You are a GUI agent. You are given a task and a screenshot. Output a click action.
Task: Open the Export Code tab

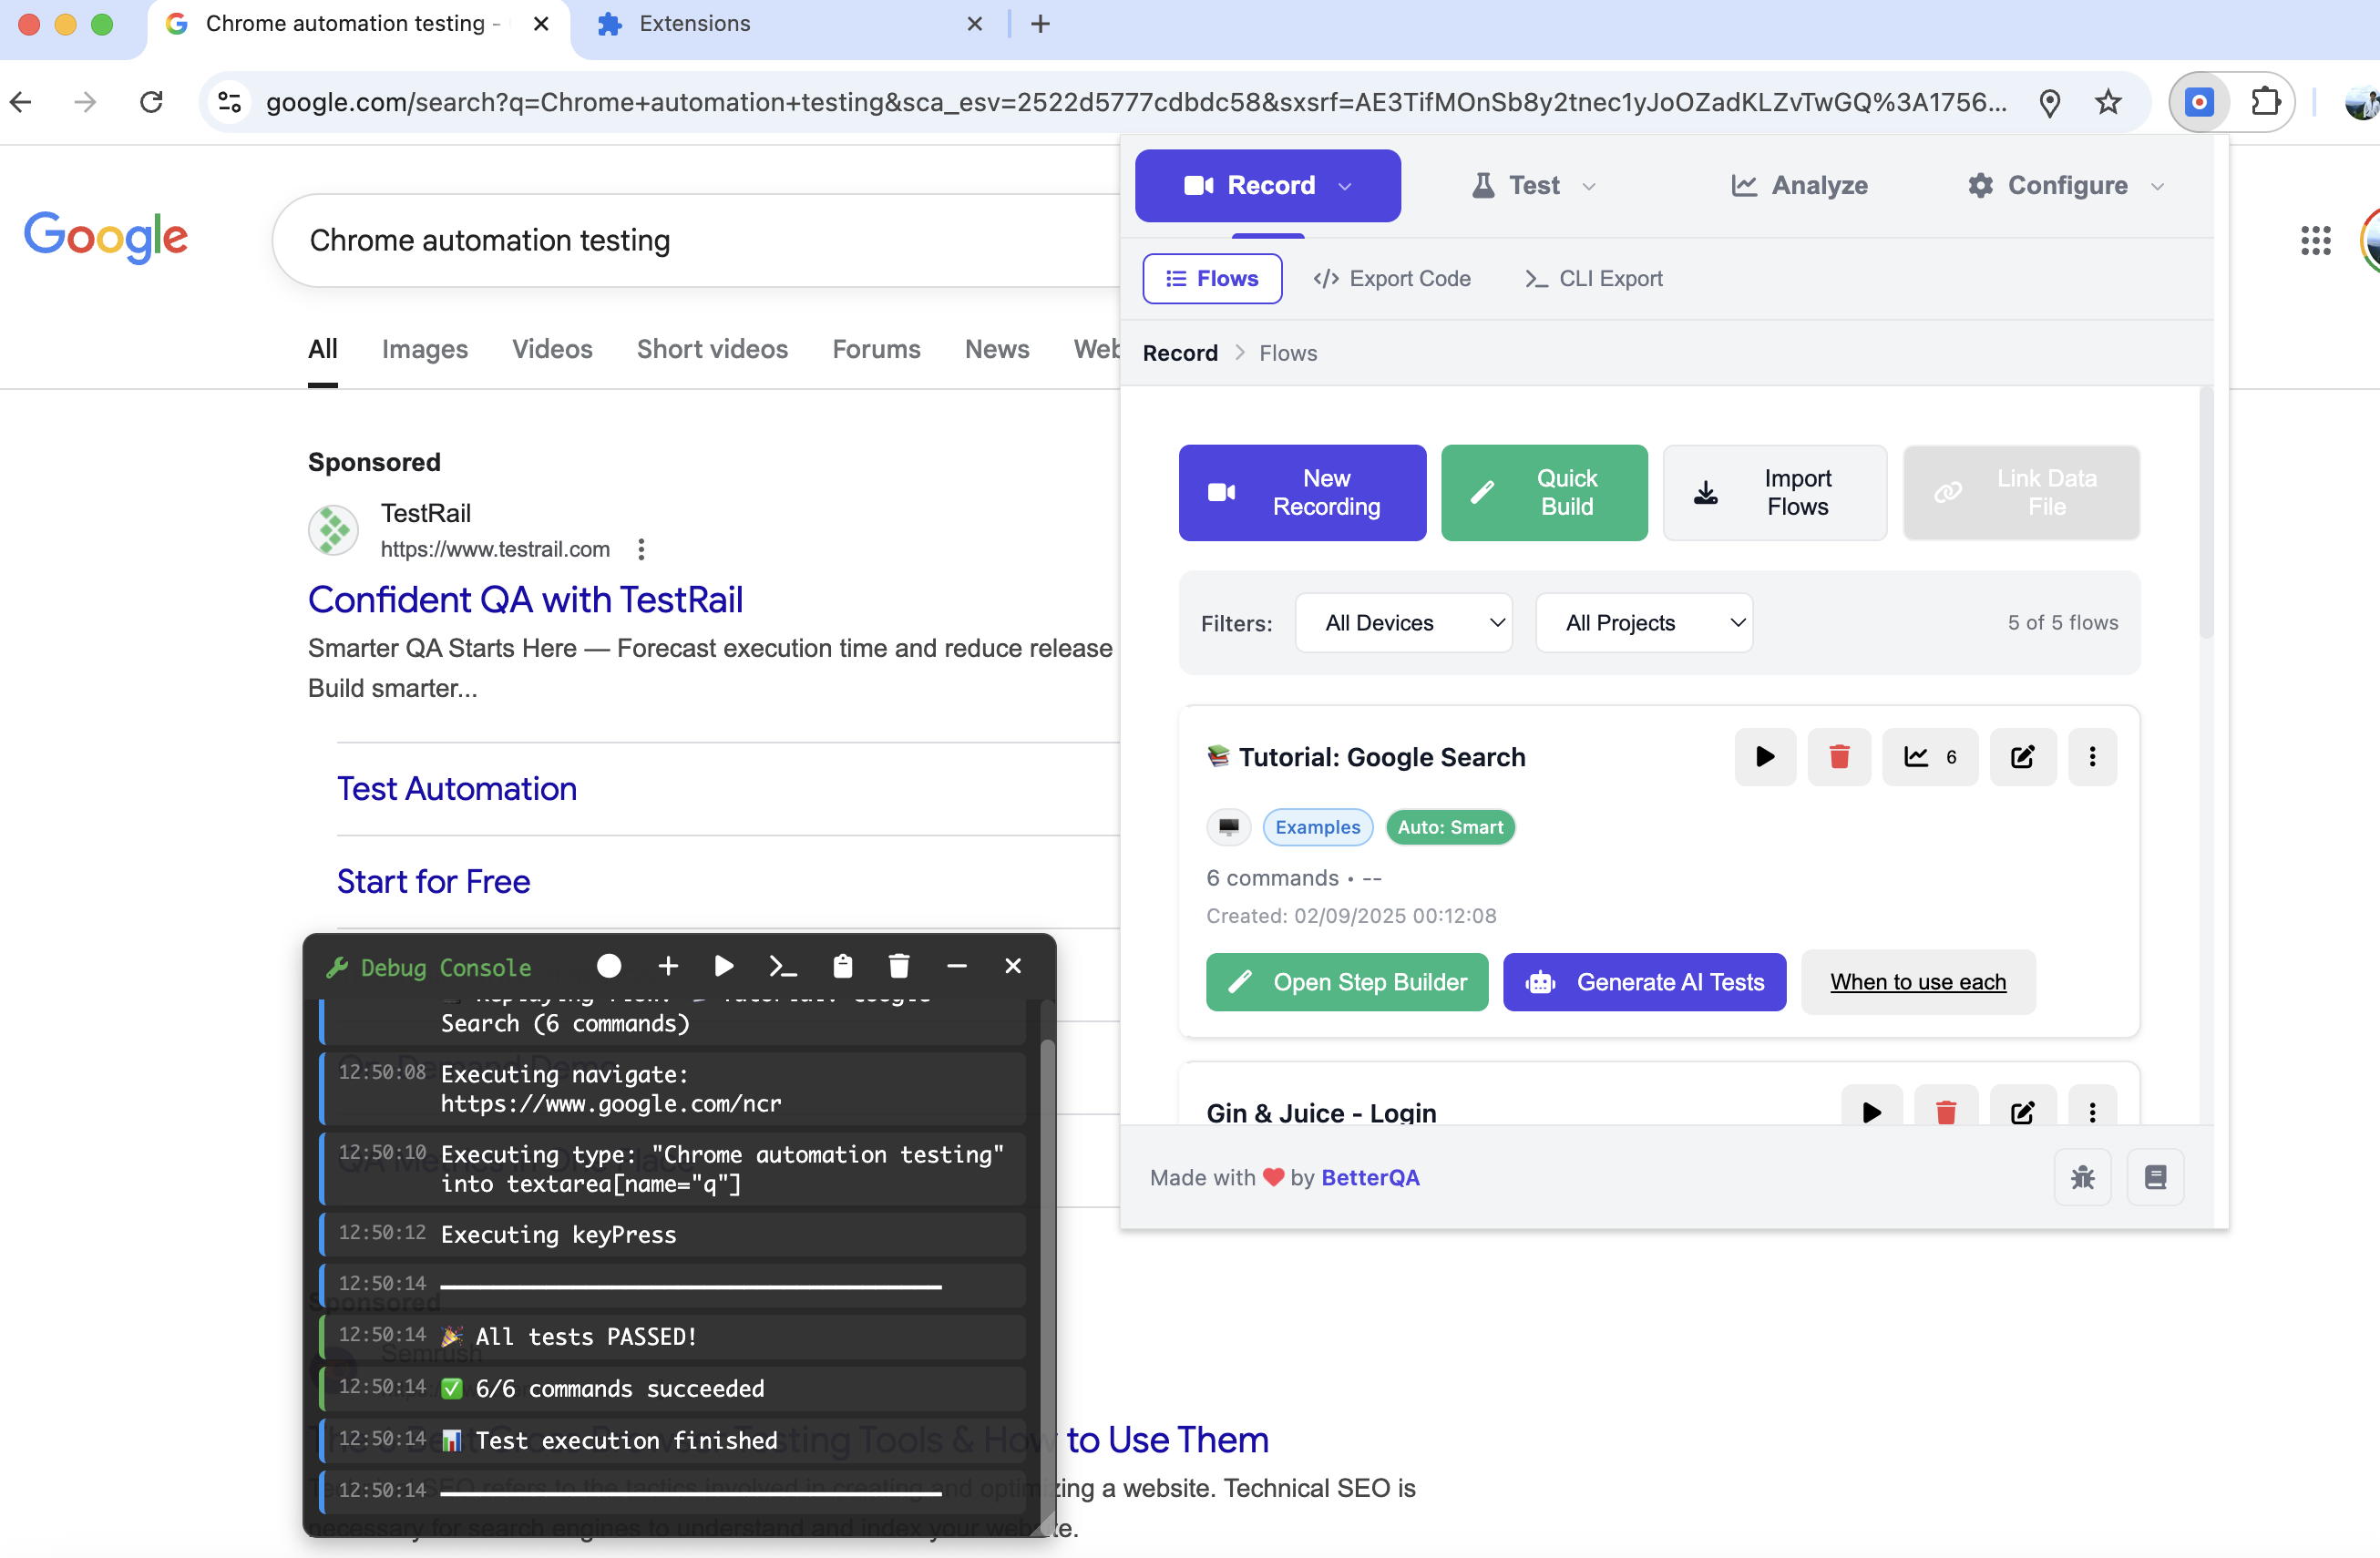pos(1392,279)
